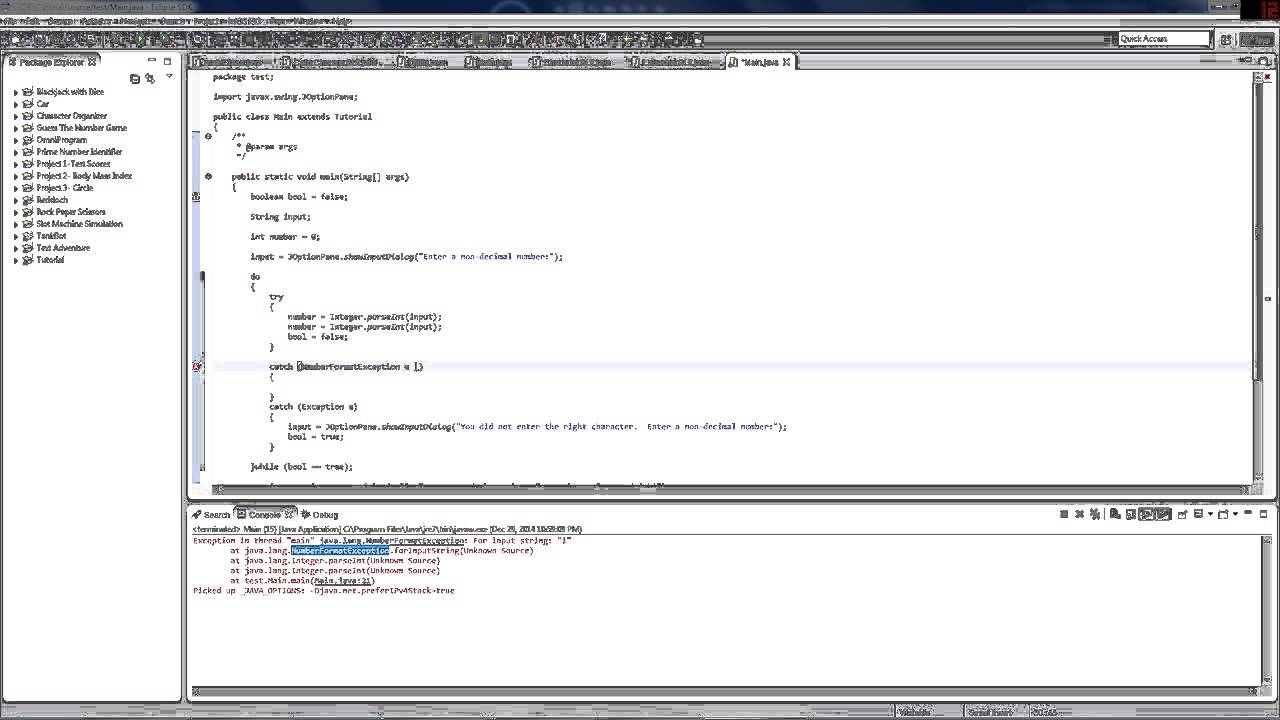Minimize the Package Explorer view
The height and width of the screenshot is (720, 1280).
click(152, 61)
